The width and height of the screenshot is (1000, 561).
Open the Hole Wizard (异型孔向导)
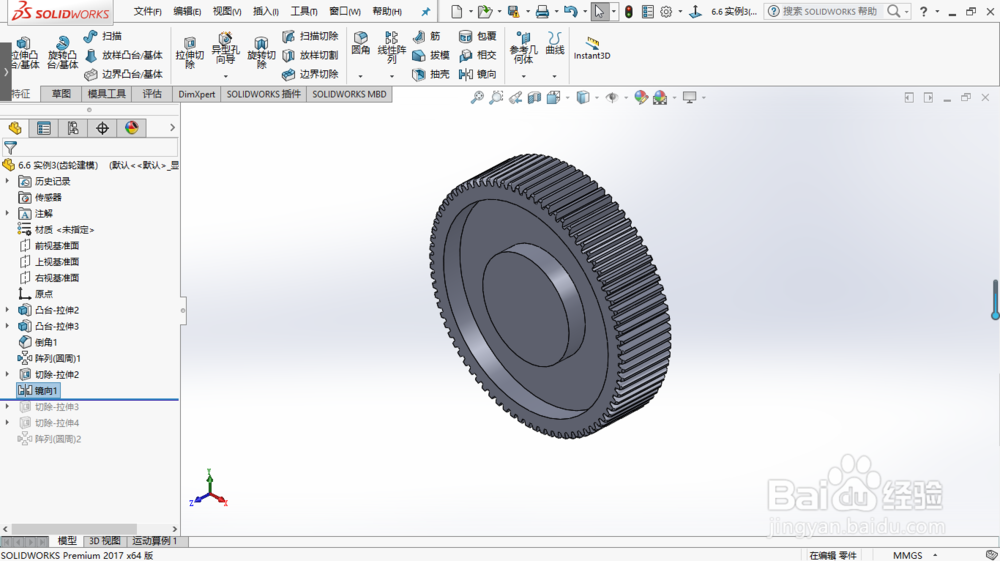pos(225,48)
